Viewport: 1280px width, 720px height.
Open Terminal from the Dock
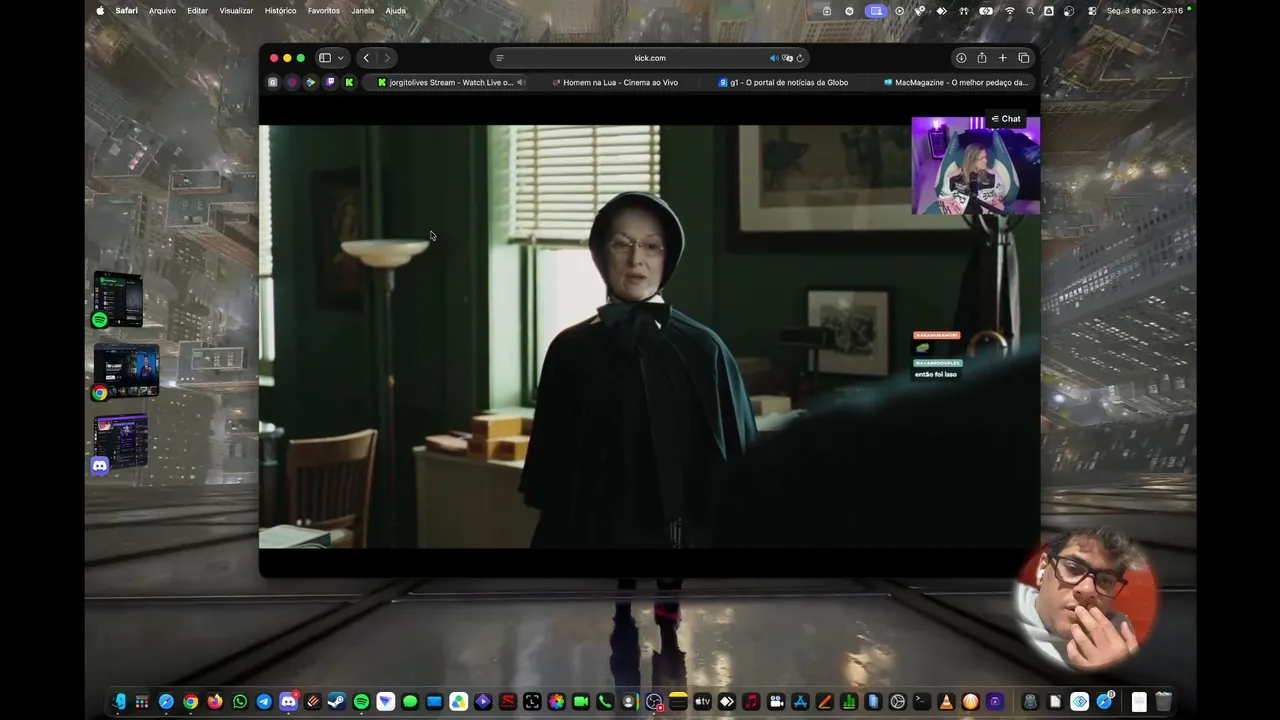click(x=921, y=702)
